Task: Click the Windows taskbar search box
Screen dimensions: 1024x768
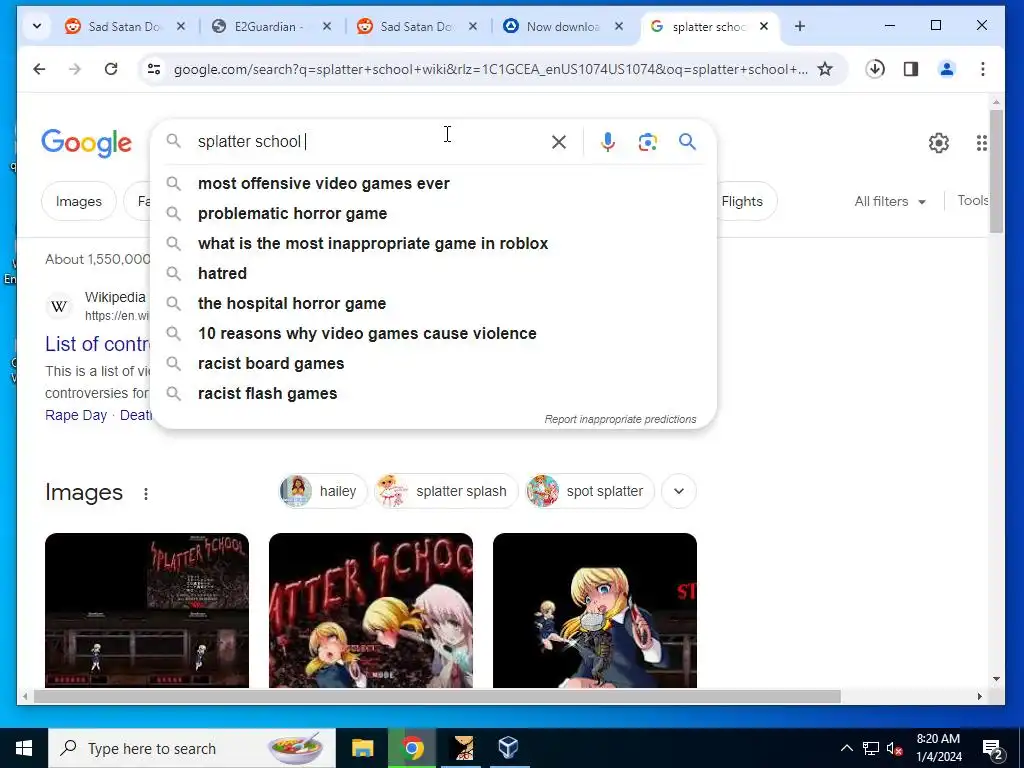Action: tap(192, 748)
